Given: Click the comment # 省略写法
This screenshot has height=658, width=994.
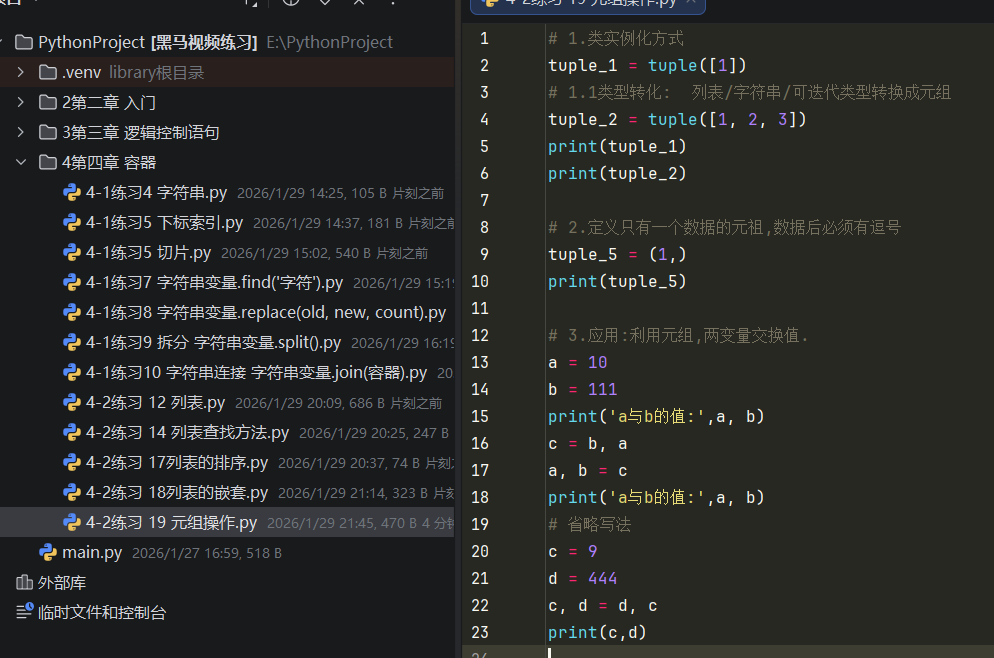Looking at the screenshot, I should 590,524.
